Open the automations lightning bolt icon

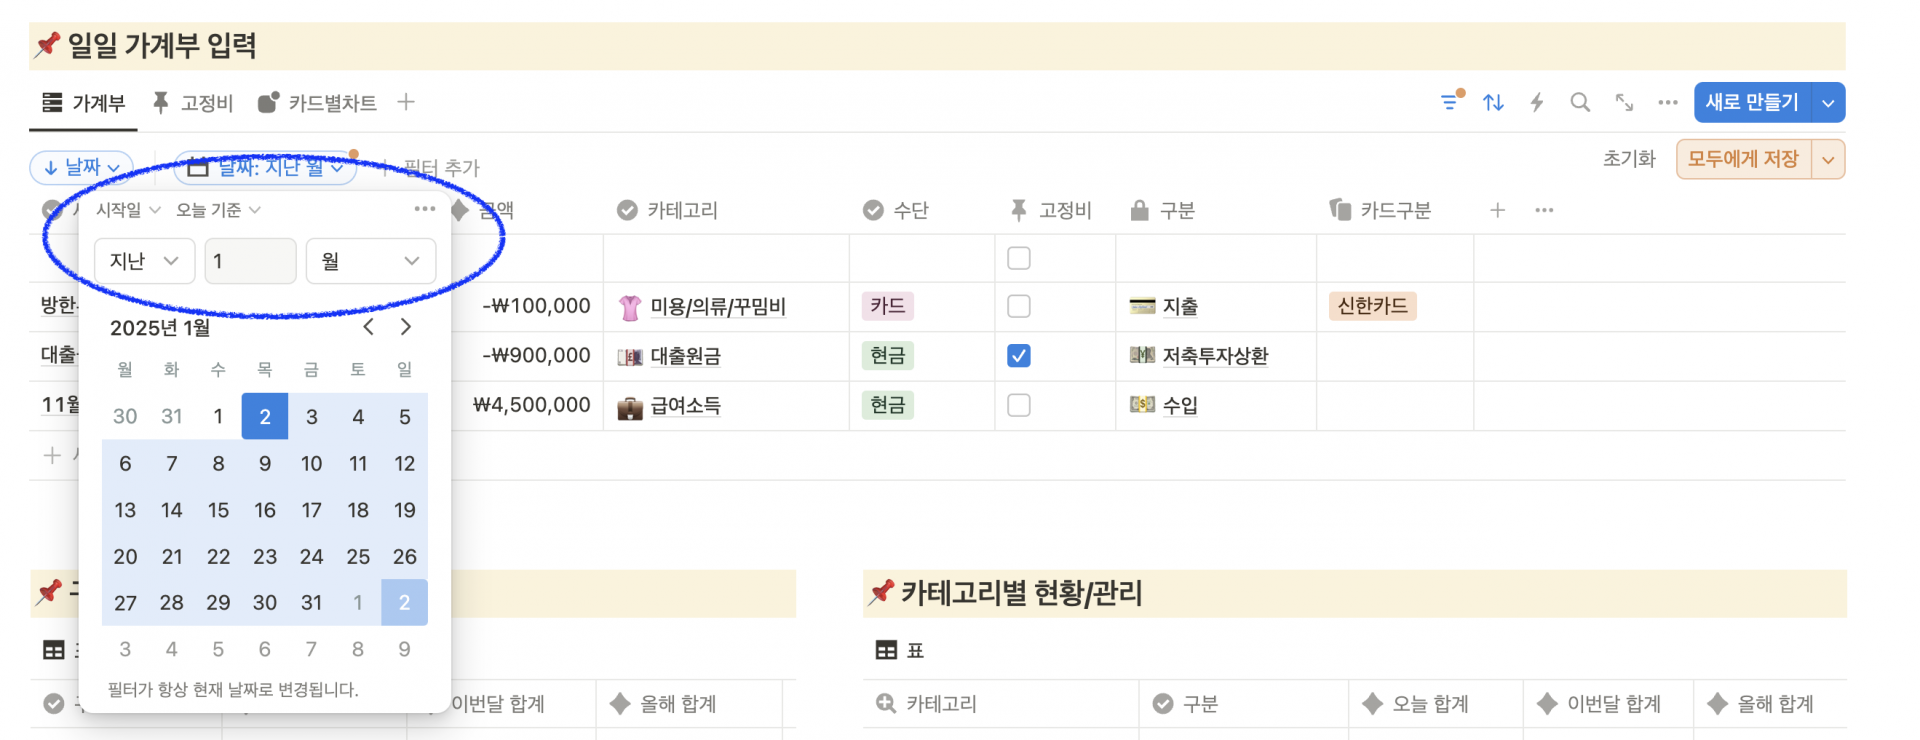click(x=1537, y=102)
